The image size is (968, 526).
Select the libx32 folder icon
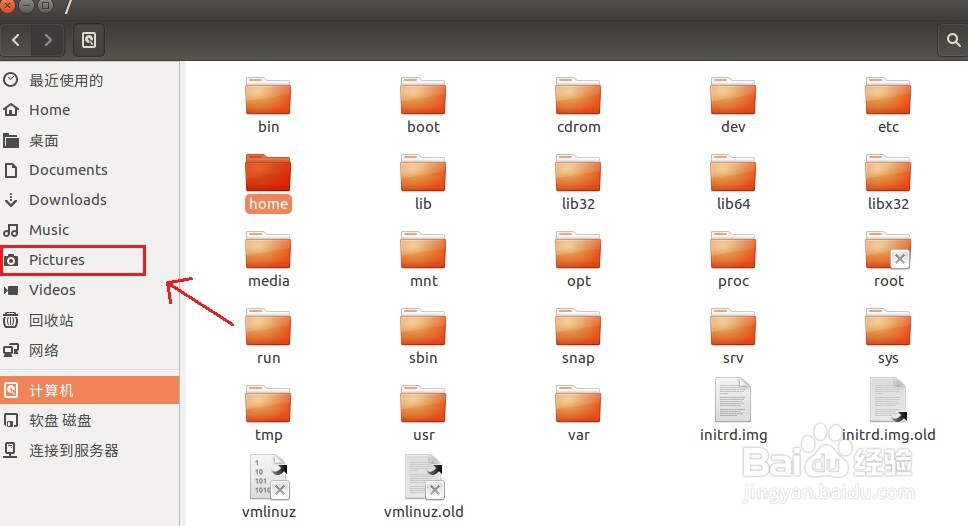tap(888, 173)
